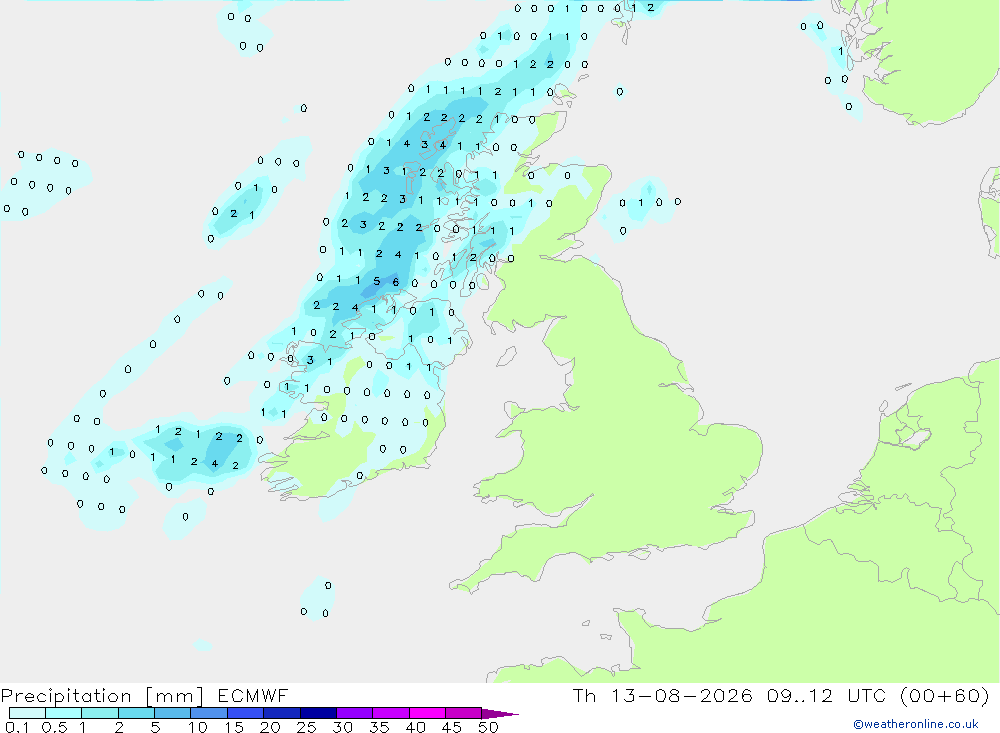Click the date text '13-08-2026'
The width and height of the screenshot is (1000, 733).
681,696
